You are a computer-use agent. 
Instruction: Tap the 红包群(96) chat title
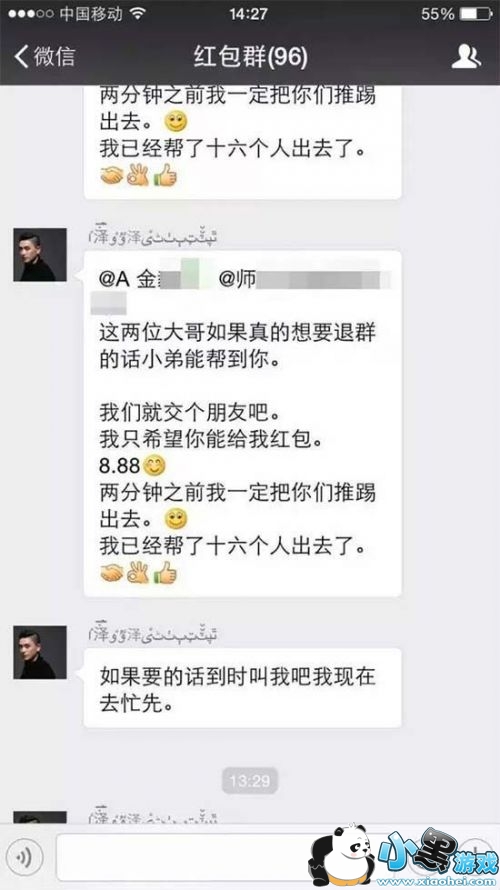(x=250, y=57)
